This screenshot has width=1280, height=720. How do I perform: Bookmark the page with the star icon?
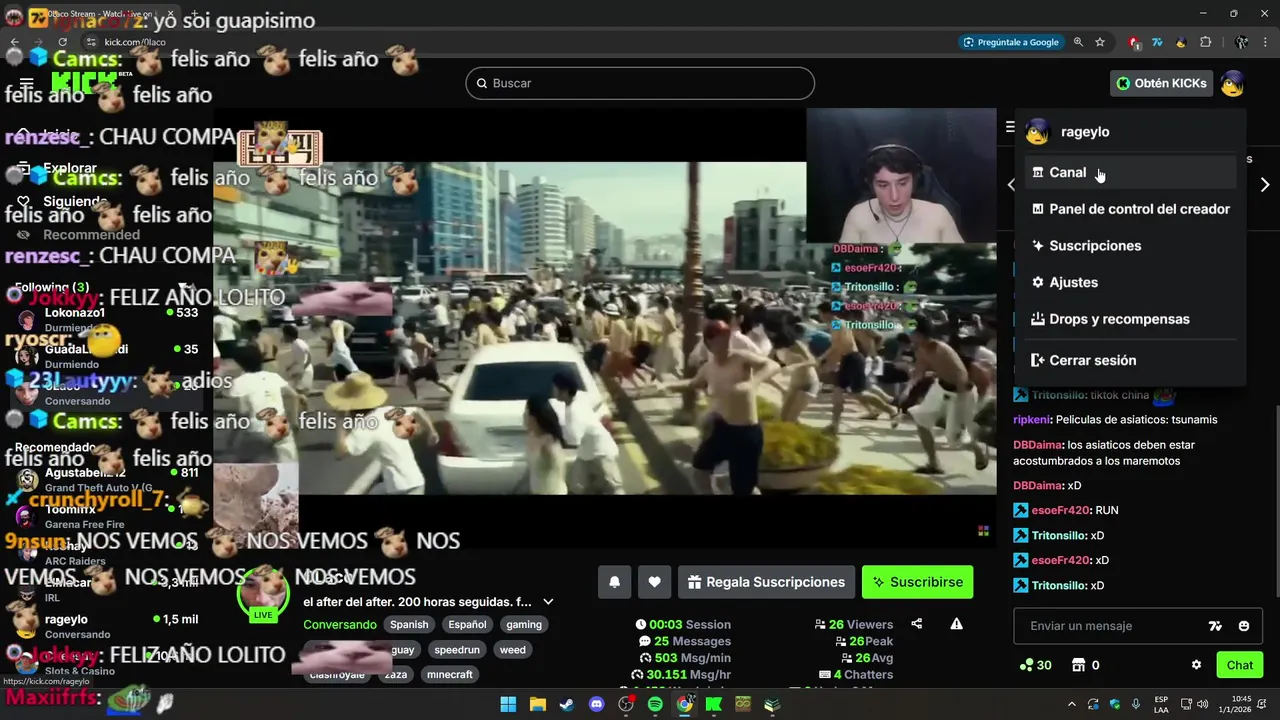(x=1100, y=42)
